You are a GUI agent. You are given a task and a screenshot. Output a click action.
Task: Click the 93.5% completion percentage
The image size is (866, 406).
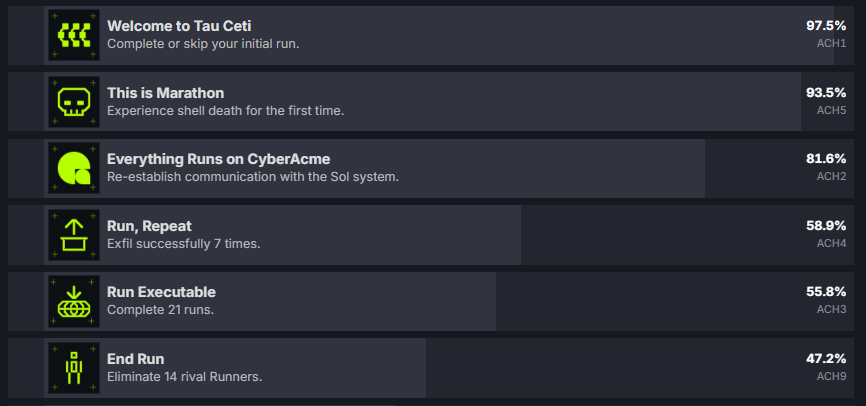click(x=826, y=92)
